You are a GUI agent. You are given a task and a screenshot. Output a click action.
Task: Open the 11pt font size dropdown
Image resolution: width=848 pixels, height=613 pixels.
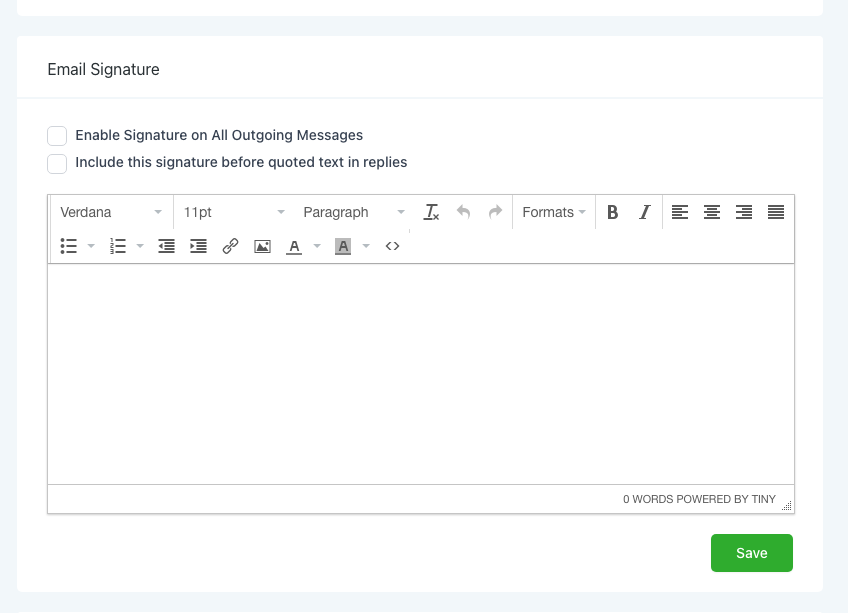(x=234, y=212)
